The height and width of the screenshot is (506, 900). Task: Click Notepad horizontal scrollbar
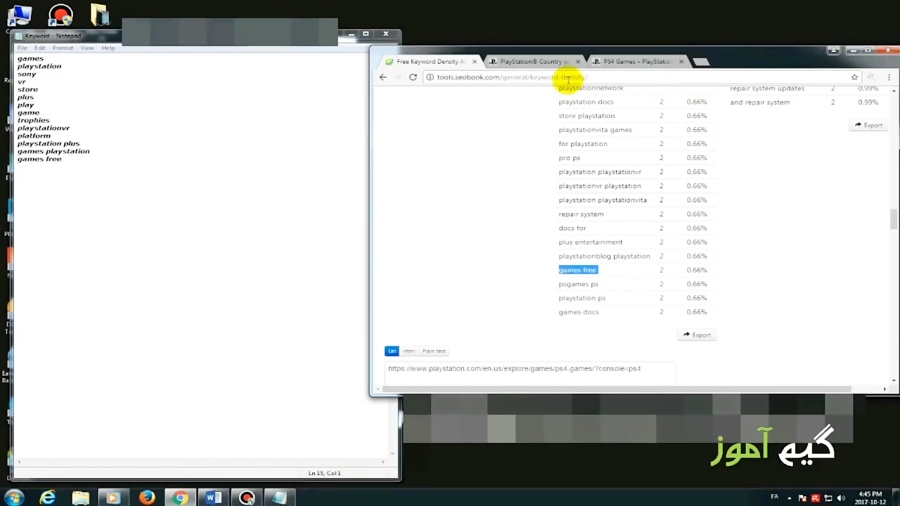click(201, 461)
